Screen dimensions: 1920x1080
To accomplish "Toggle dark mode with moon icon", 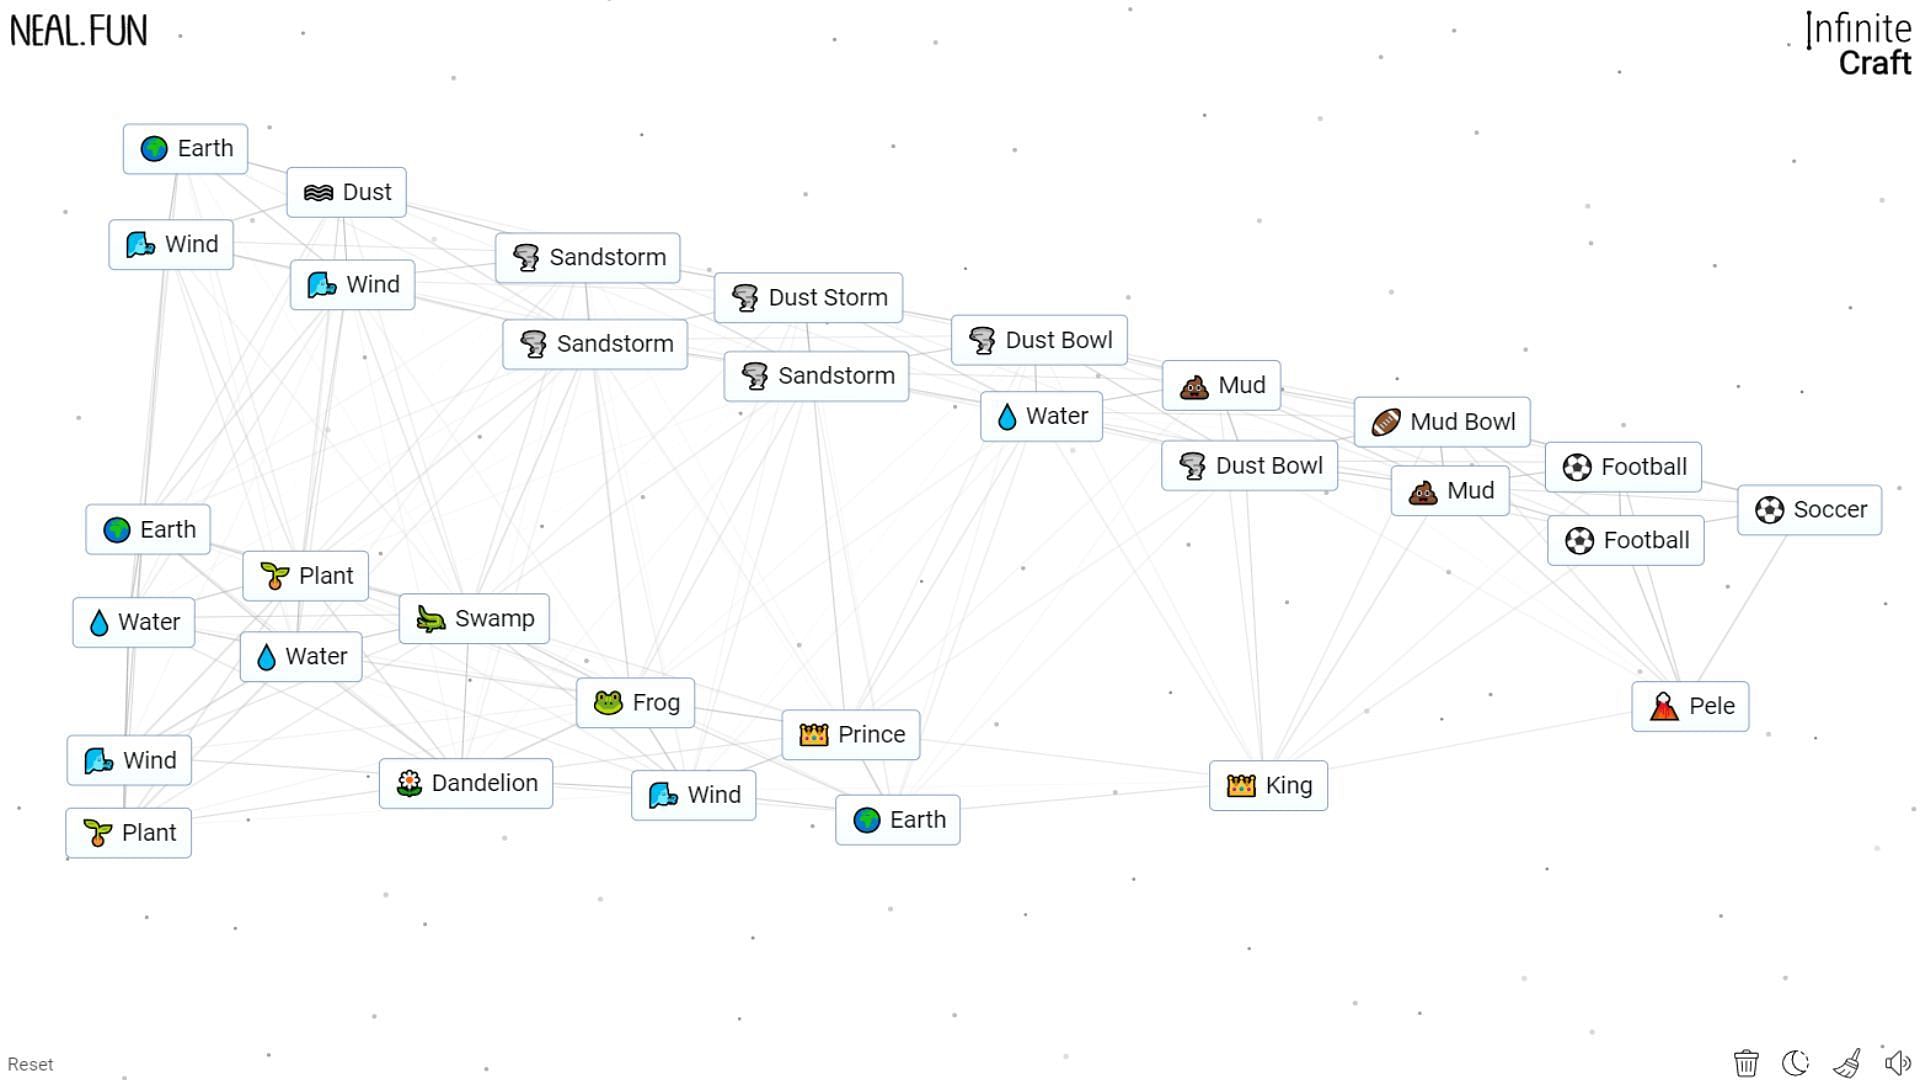I will click(1796, 1063).
